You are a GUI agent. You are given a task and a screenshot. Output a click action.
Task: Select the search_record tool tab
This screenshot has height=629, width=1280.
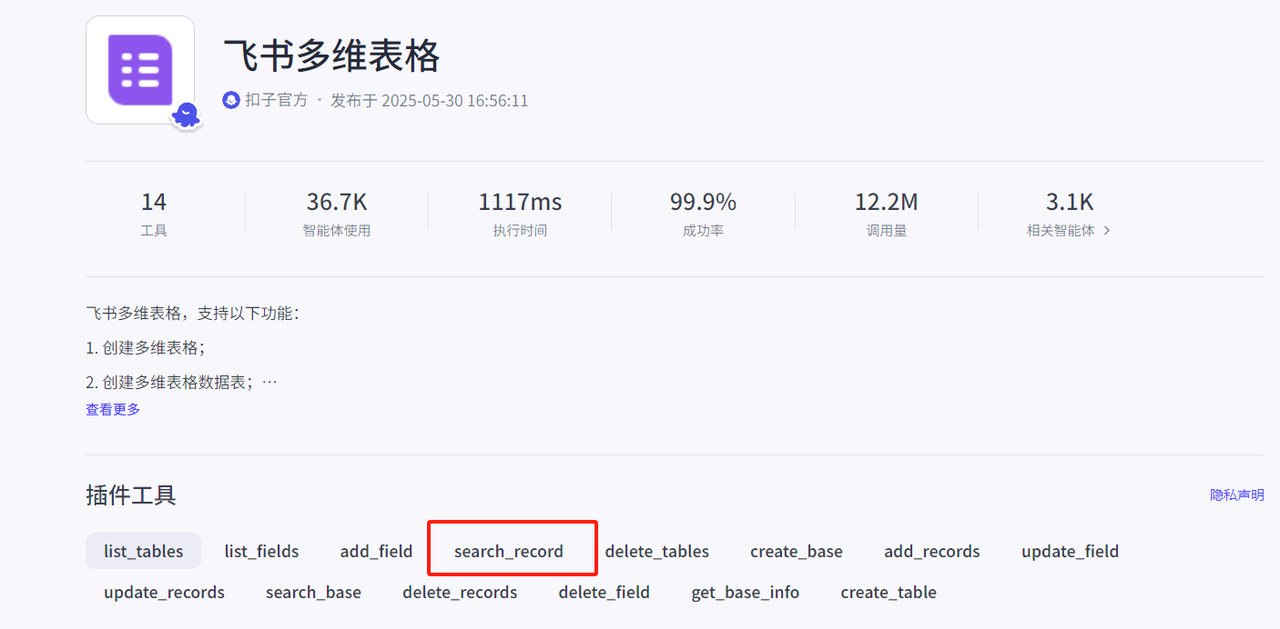click(x=508, y=551)
